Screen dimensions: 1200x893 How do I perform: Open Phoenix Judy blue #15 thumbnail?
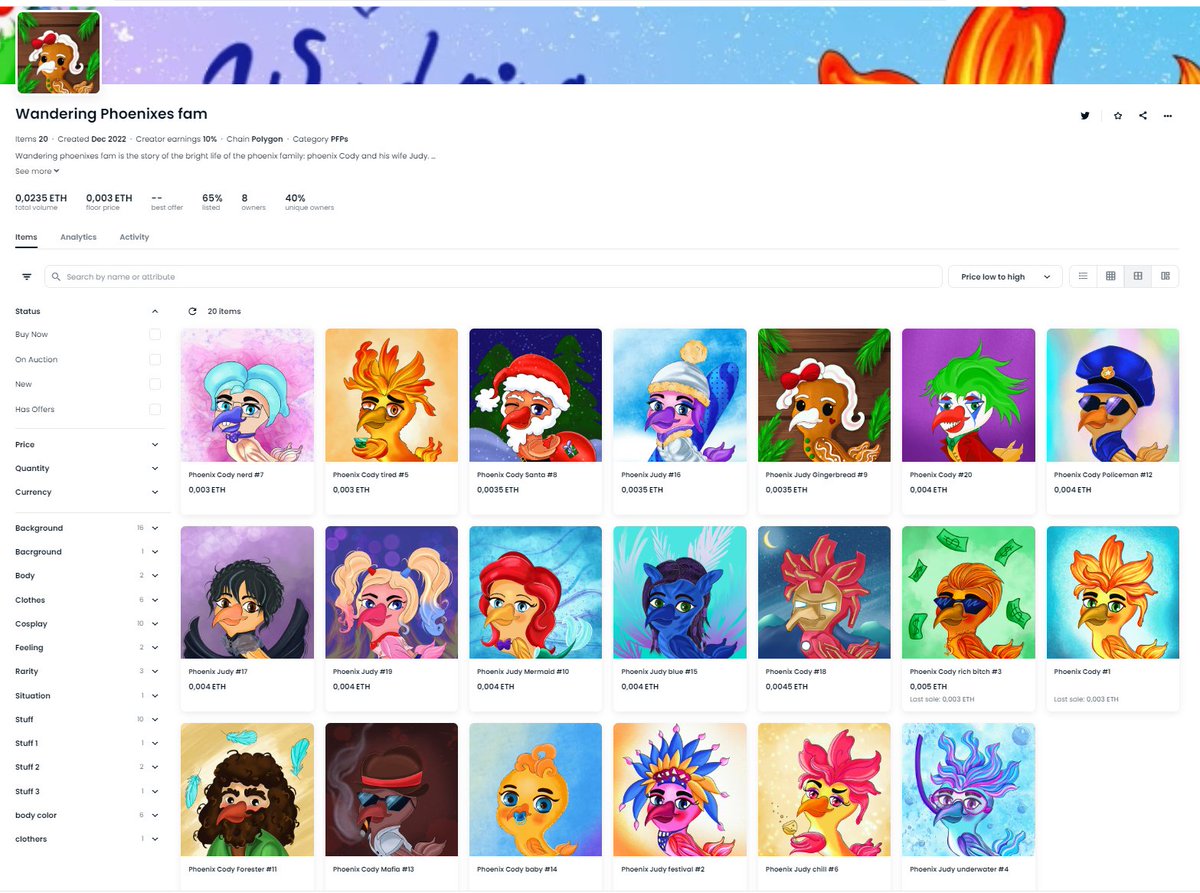tap(680, 592)
